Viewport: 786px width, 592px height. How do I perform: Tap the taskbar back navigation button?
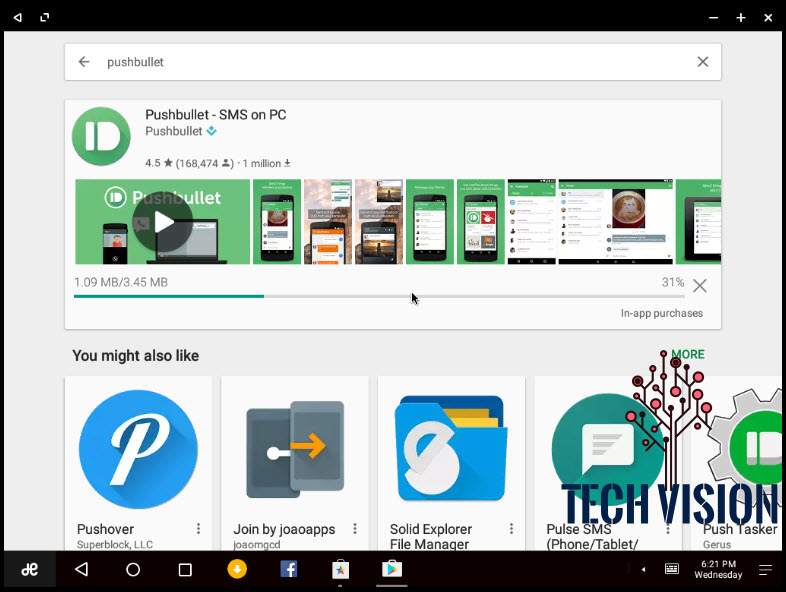[81, 569]
